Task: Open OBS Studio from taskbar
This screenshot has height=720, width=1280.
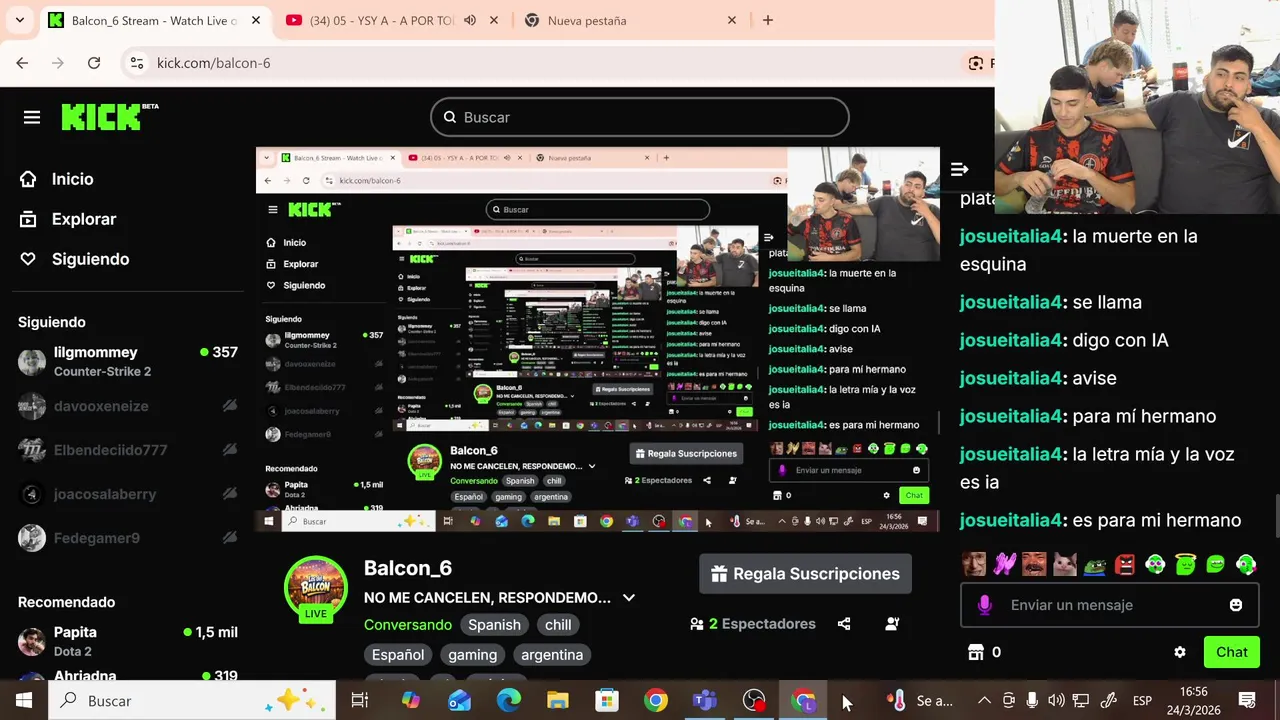Action: coord(754,701)
